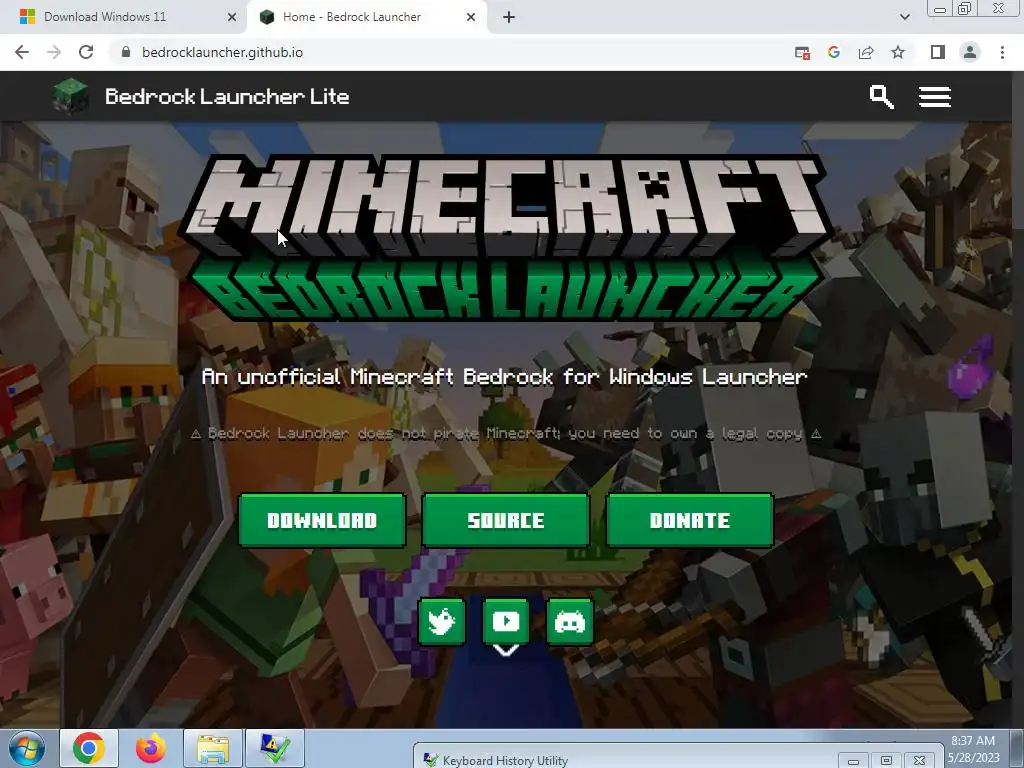Click the green DONATE button
The width and height of the screenshot is (1024, 768).
[690, 520]
